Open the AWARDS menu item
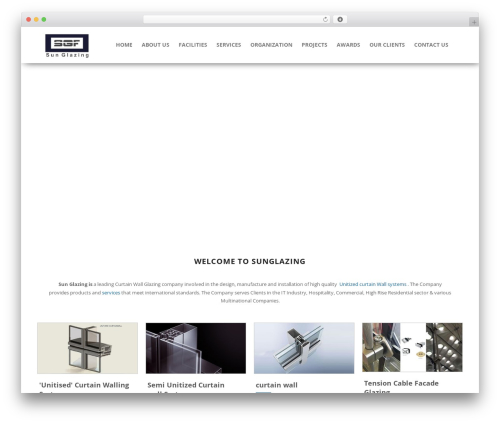The width and height of the screenshot is (500, 423). point(348,45)
